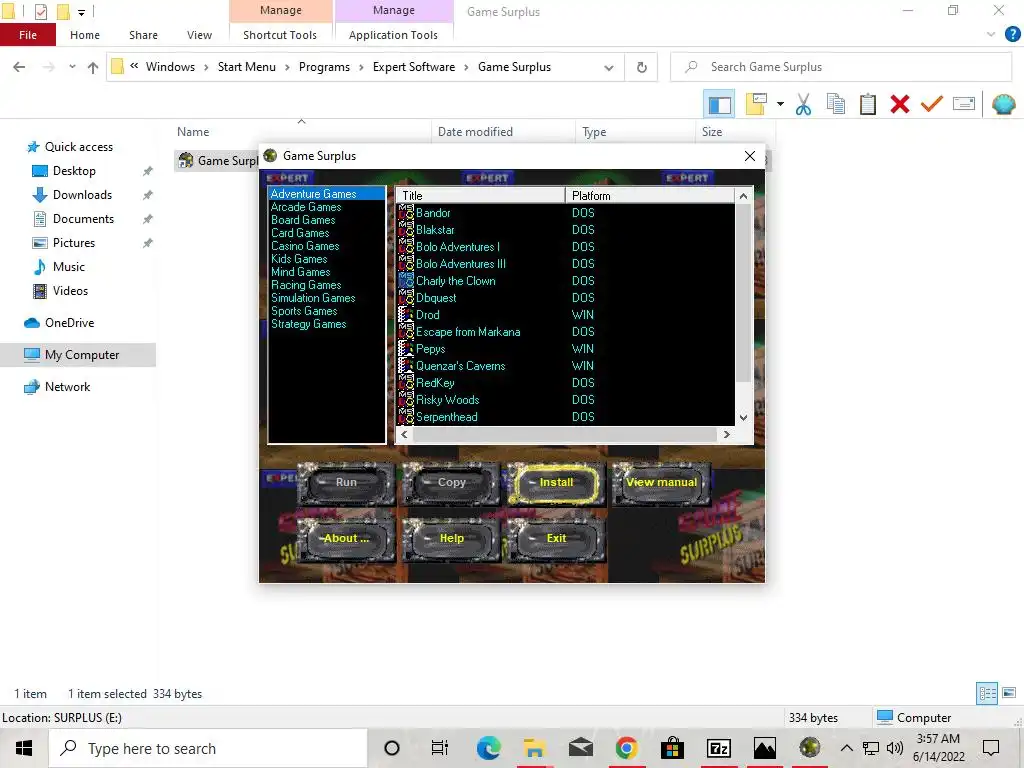The image size is (1024, 768).
Task: Toggle the preview pane toolbar icon
Action: (x=719, y=104)
